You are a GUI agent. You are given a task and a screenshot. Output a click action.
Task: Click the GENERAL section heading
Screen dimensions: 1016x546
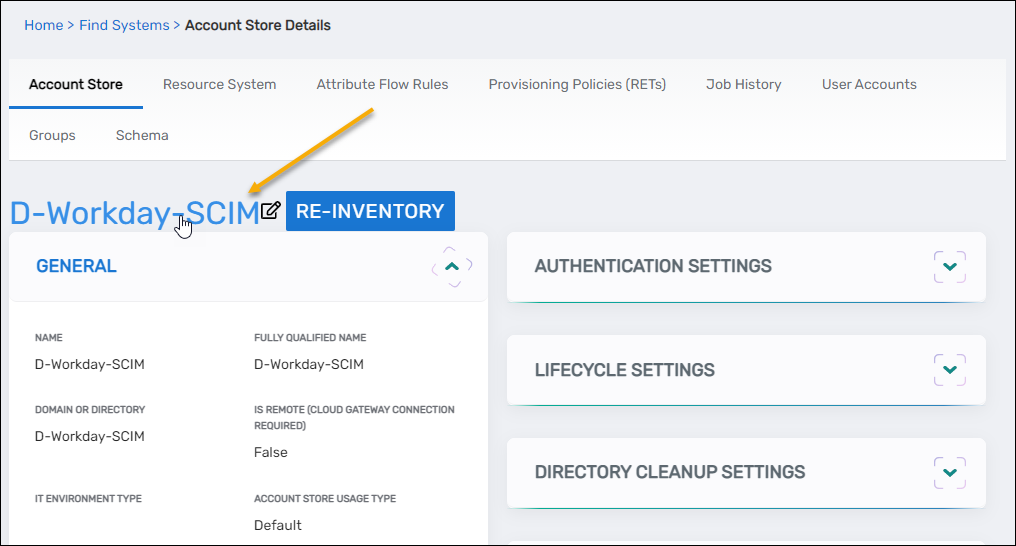click(76, 266)
